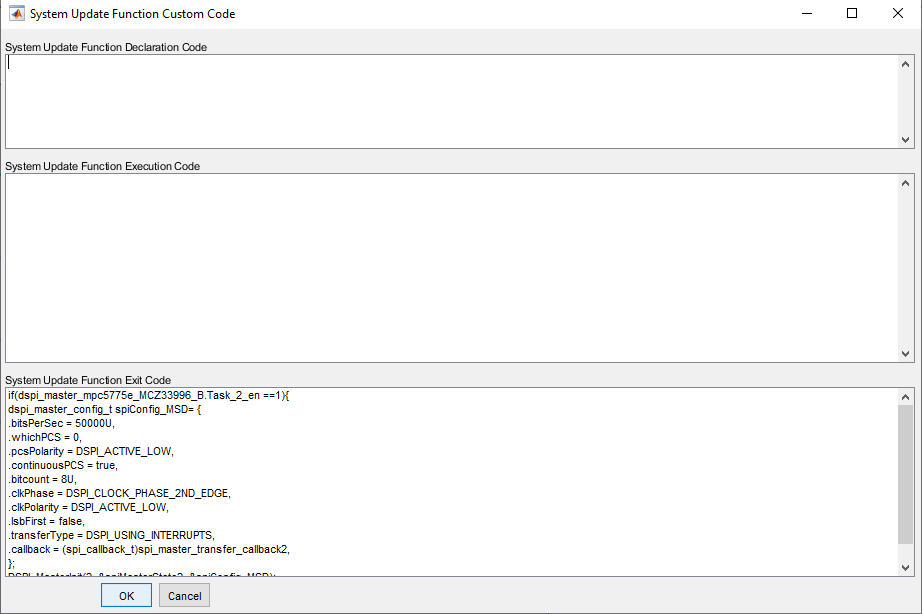Click the line '.bitcount = 8U,'

[42, 479]
